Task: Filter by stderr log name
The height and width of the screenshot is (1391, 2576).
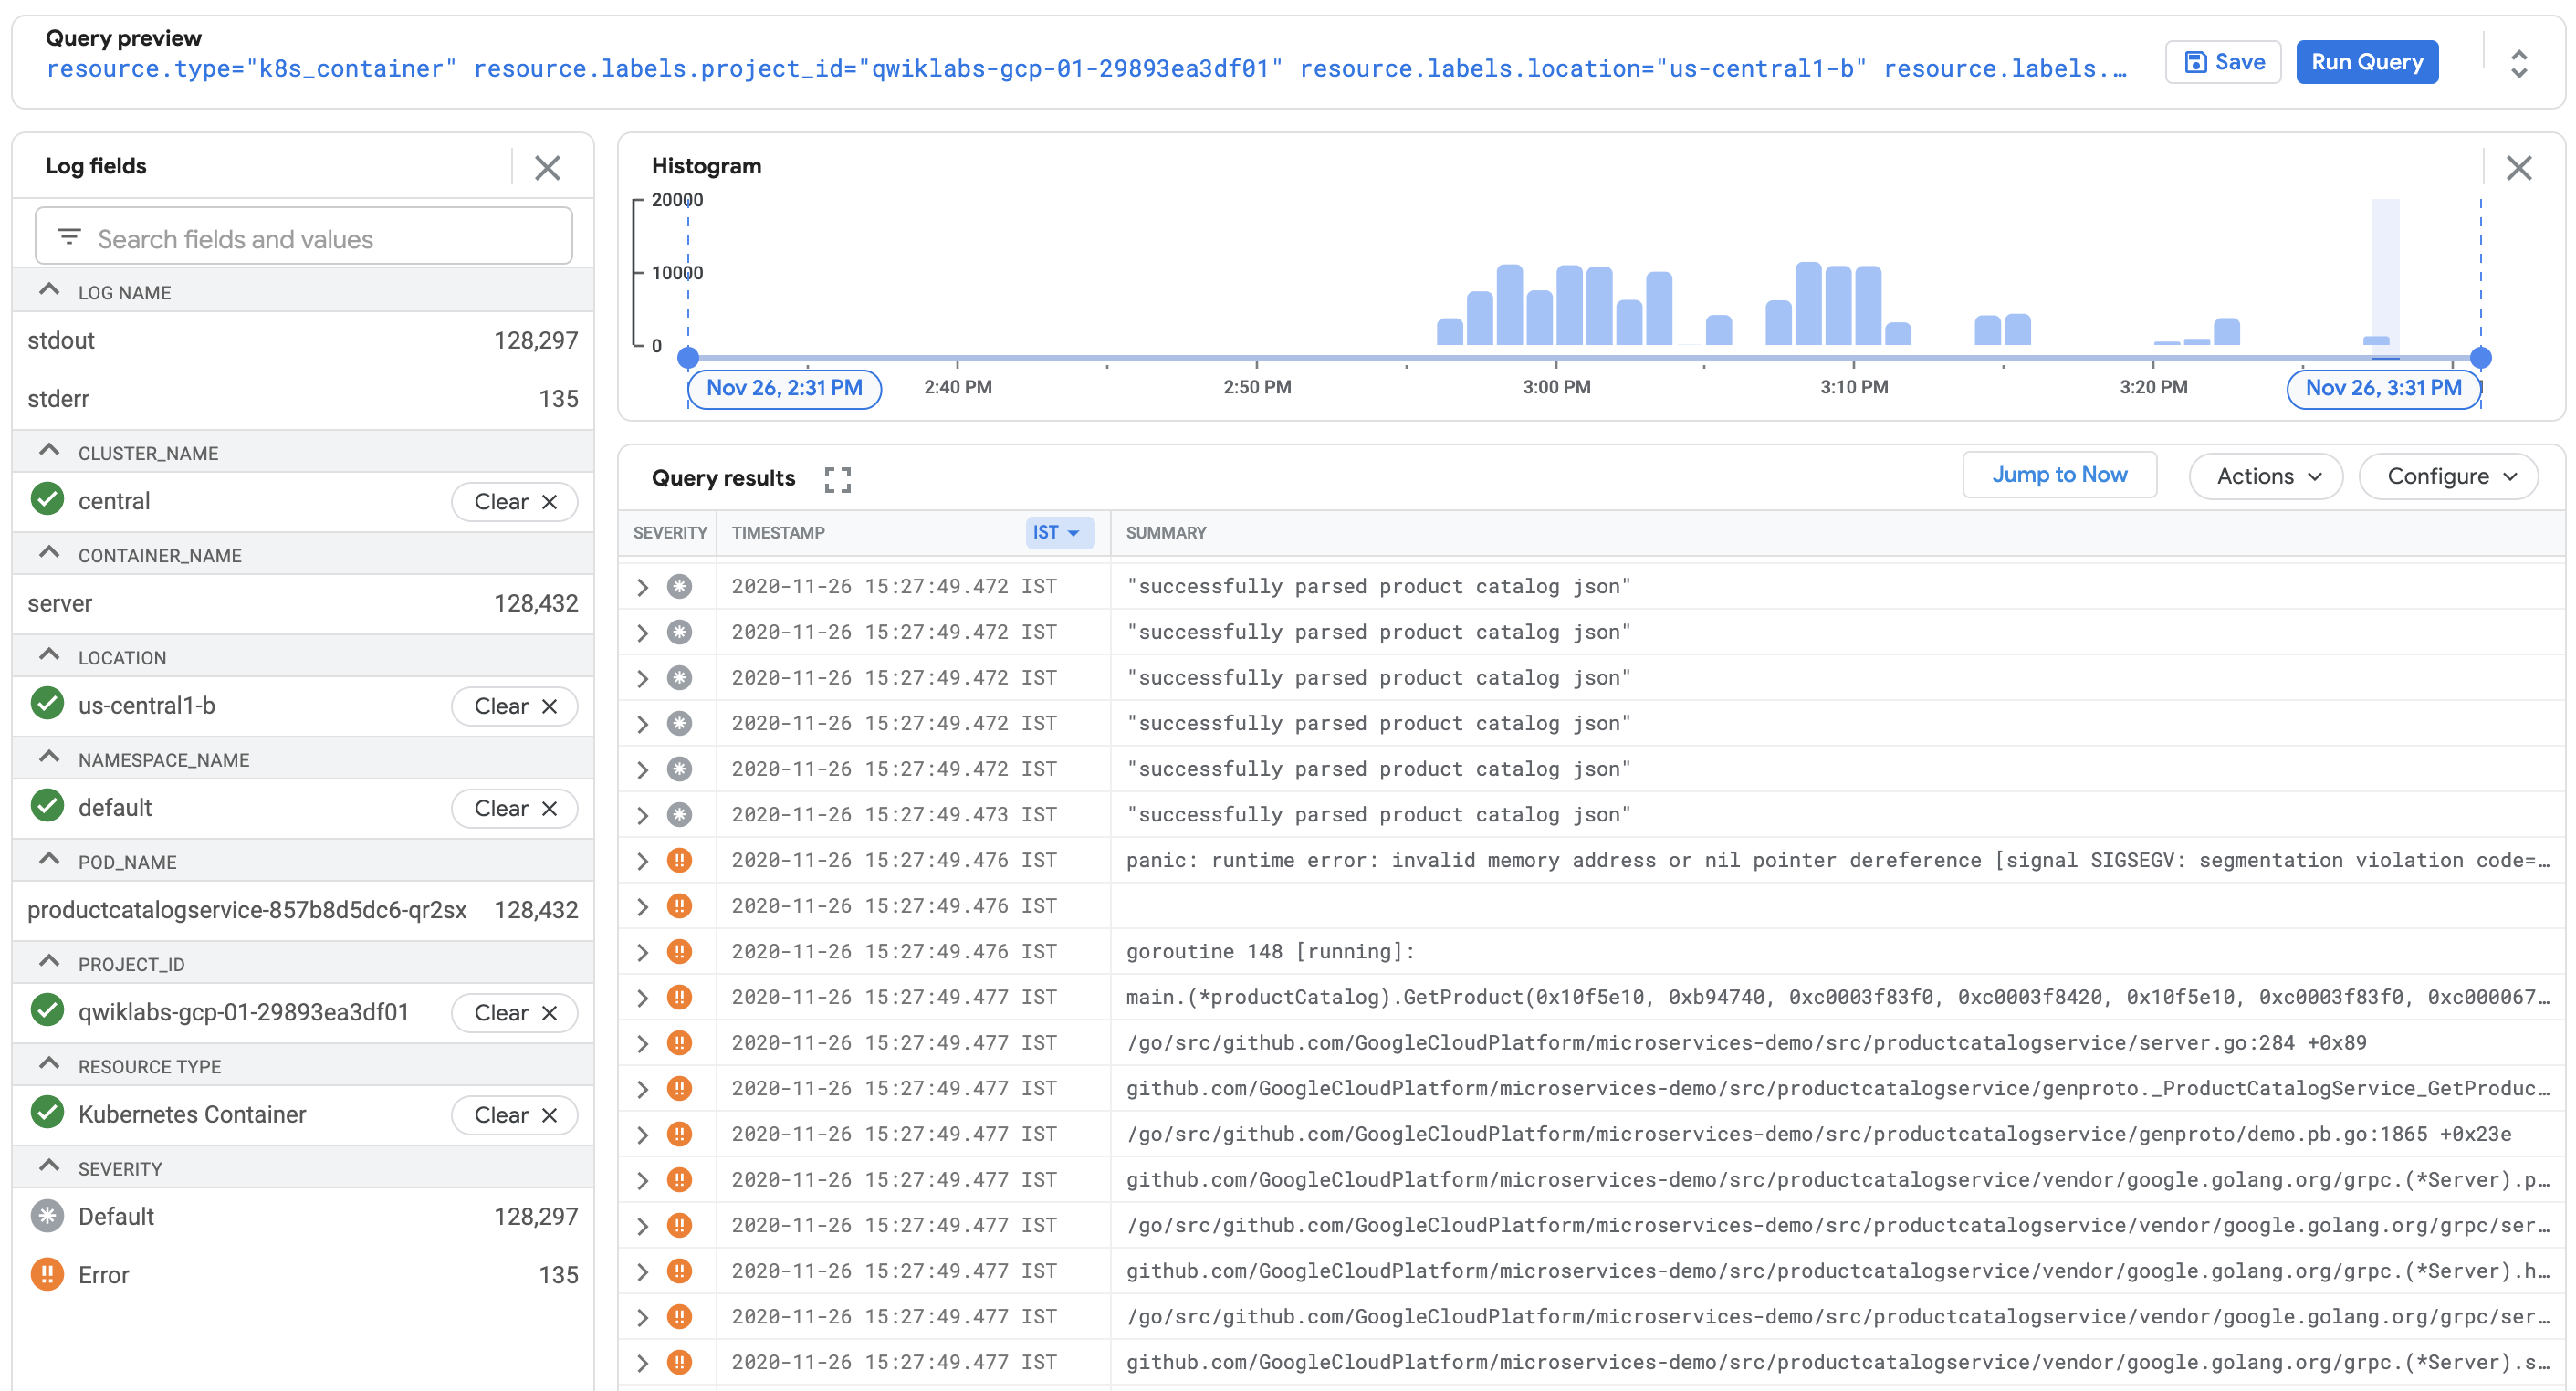Action: click(x=303, y=399)
